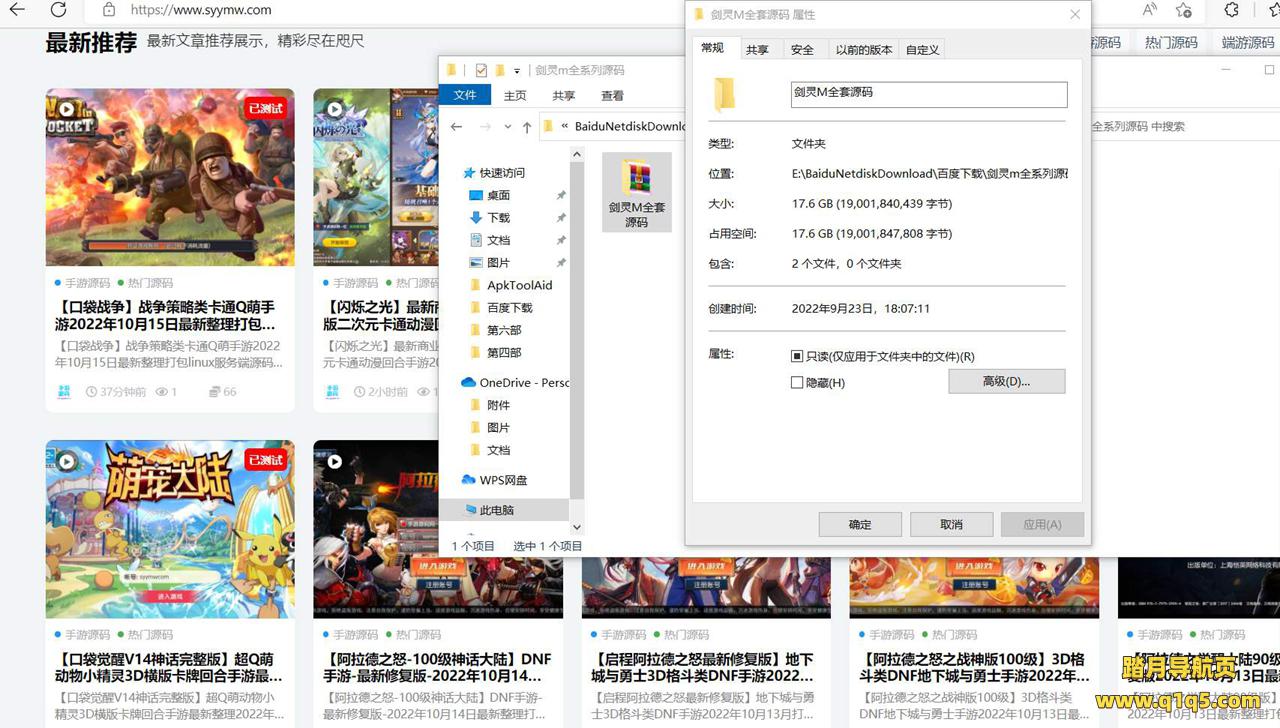Click the 高级(D)... button

click(1006, 381)
